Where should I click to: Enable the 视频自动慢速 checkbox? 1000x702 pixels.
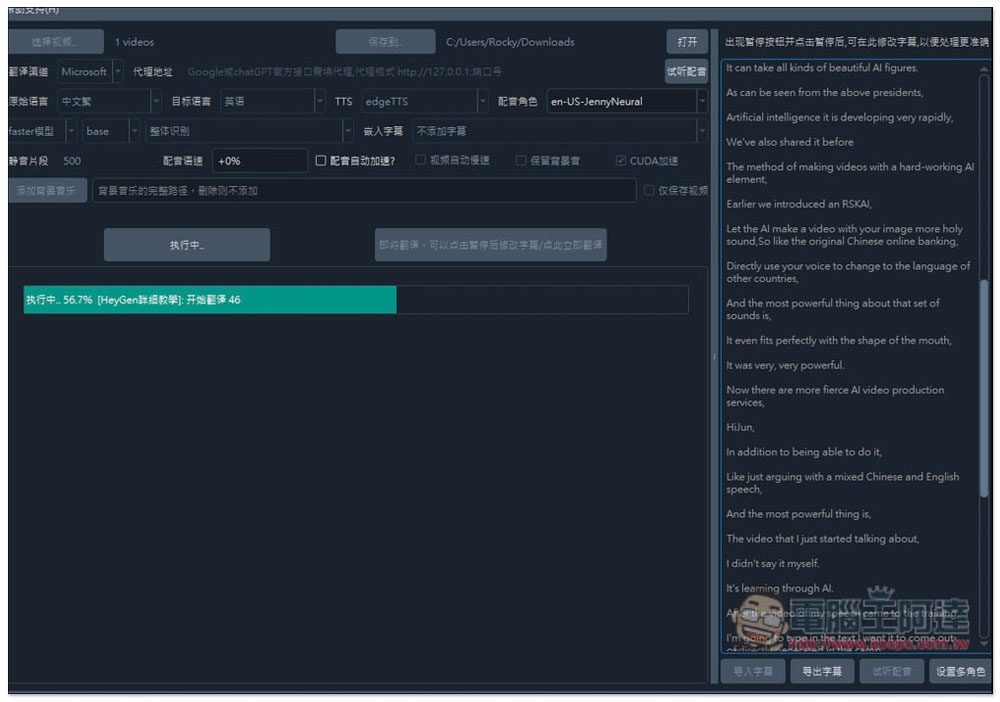click(x=420, y=160)
